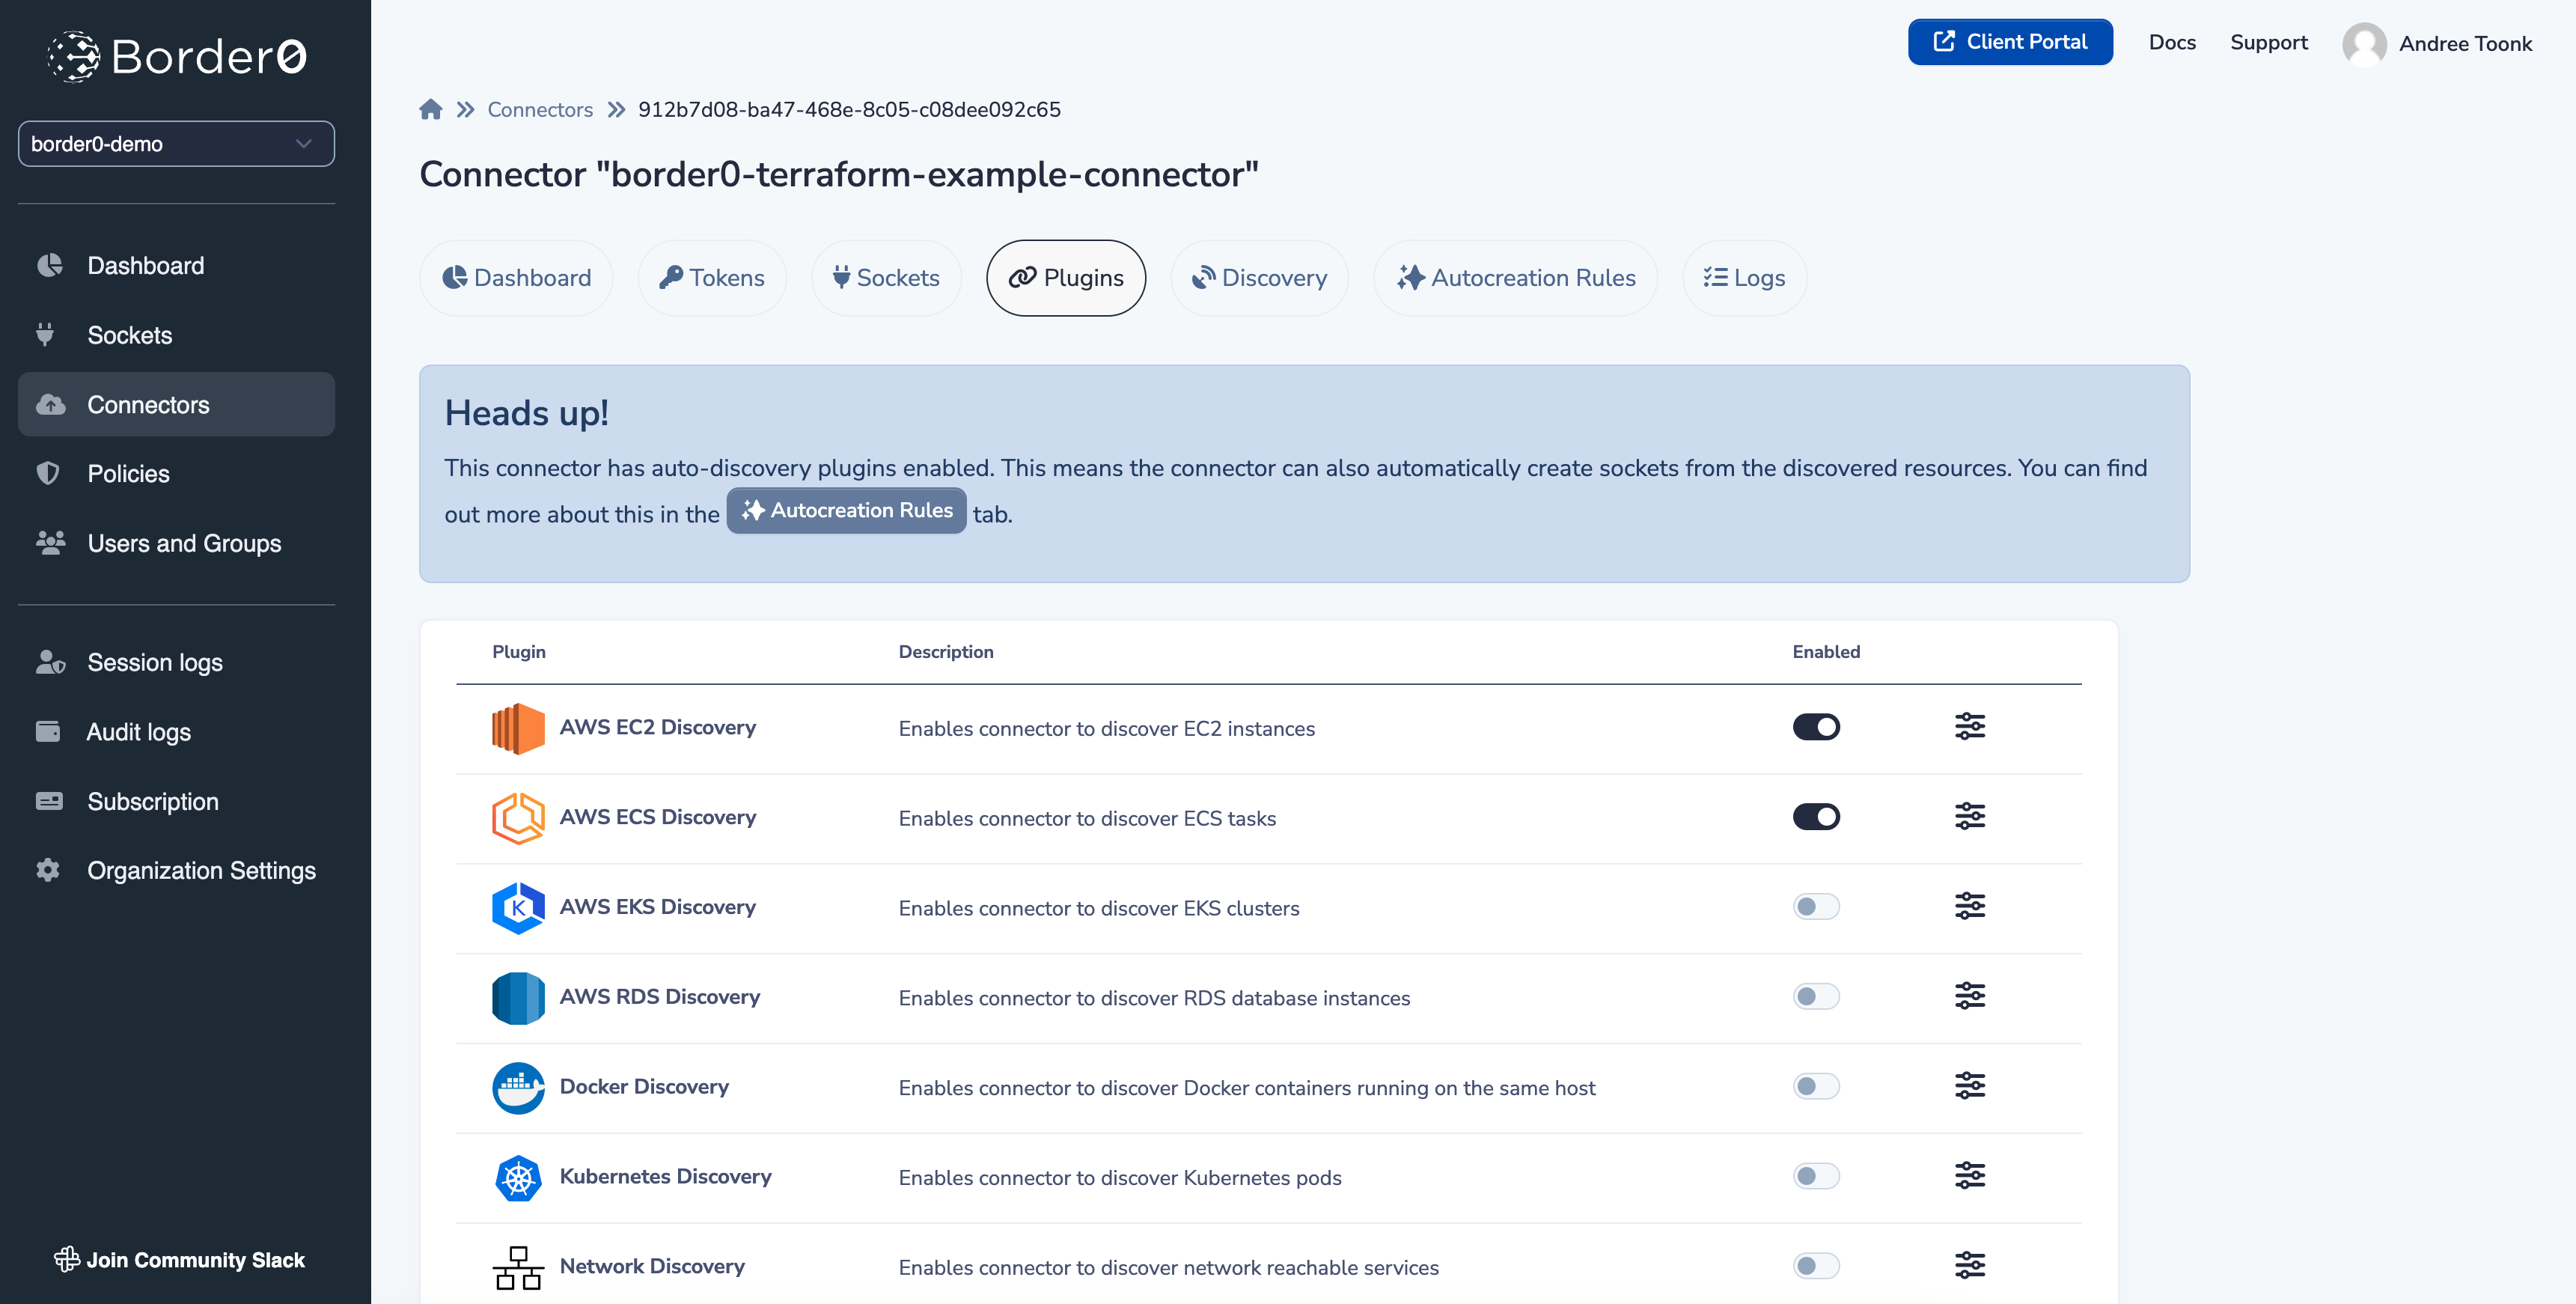This screenshot has width=2576, height=1304.
Task: Open Support link in header
Action: tap(2268, 42)
